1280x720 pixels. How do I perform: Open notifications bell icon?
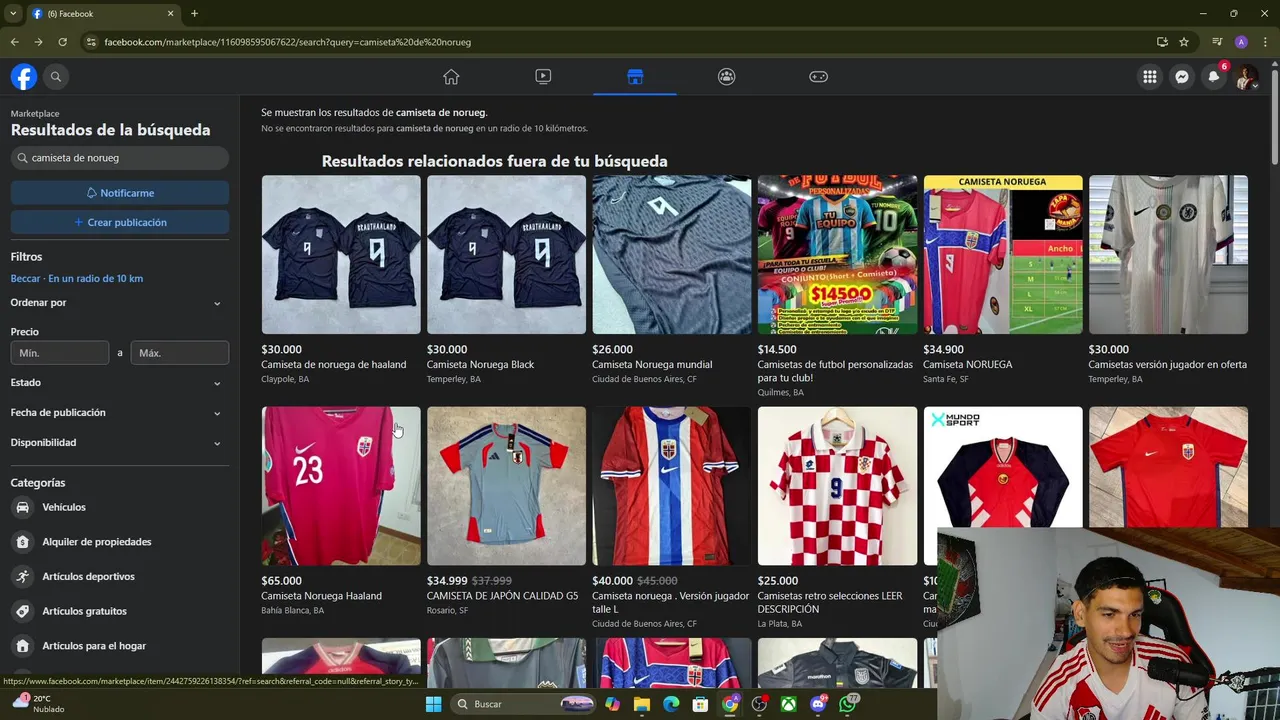point(1214,76)
